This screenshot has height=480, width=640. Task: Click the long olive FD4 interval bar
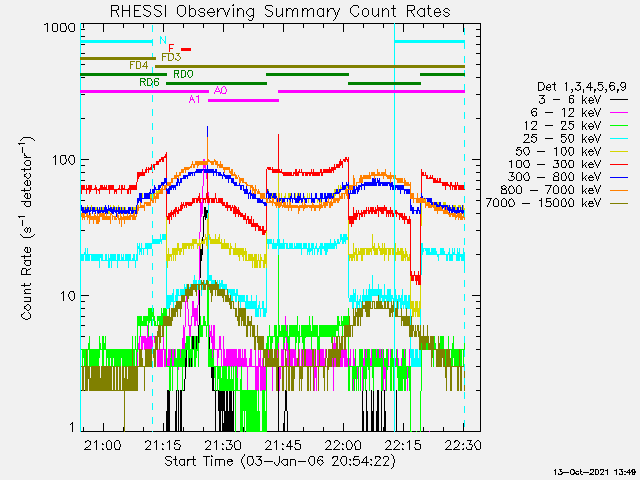pos(310,66)
